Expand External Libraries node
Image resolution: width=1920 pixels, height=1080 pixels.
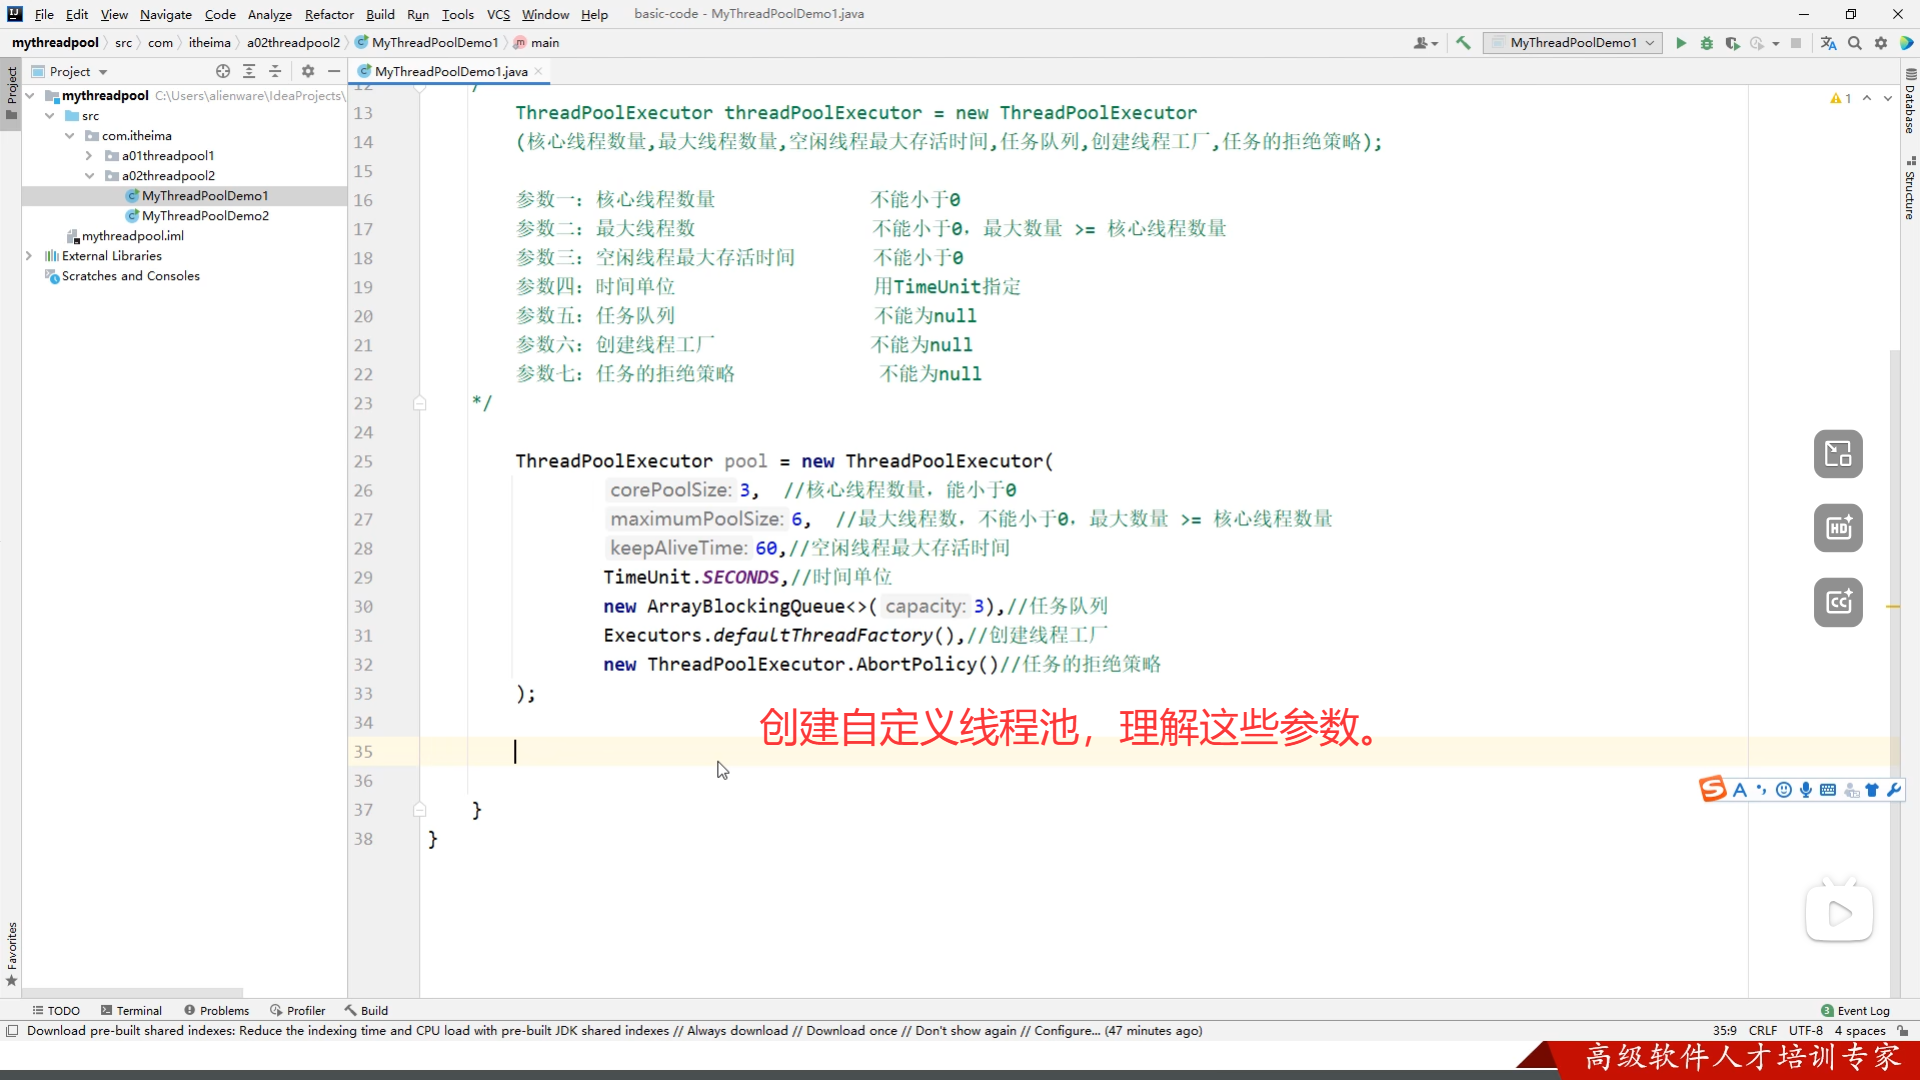coord(29,256)
